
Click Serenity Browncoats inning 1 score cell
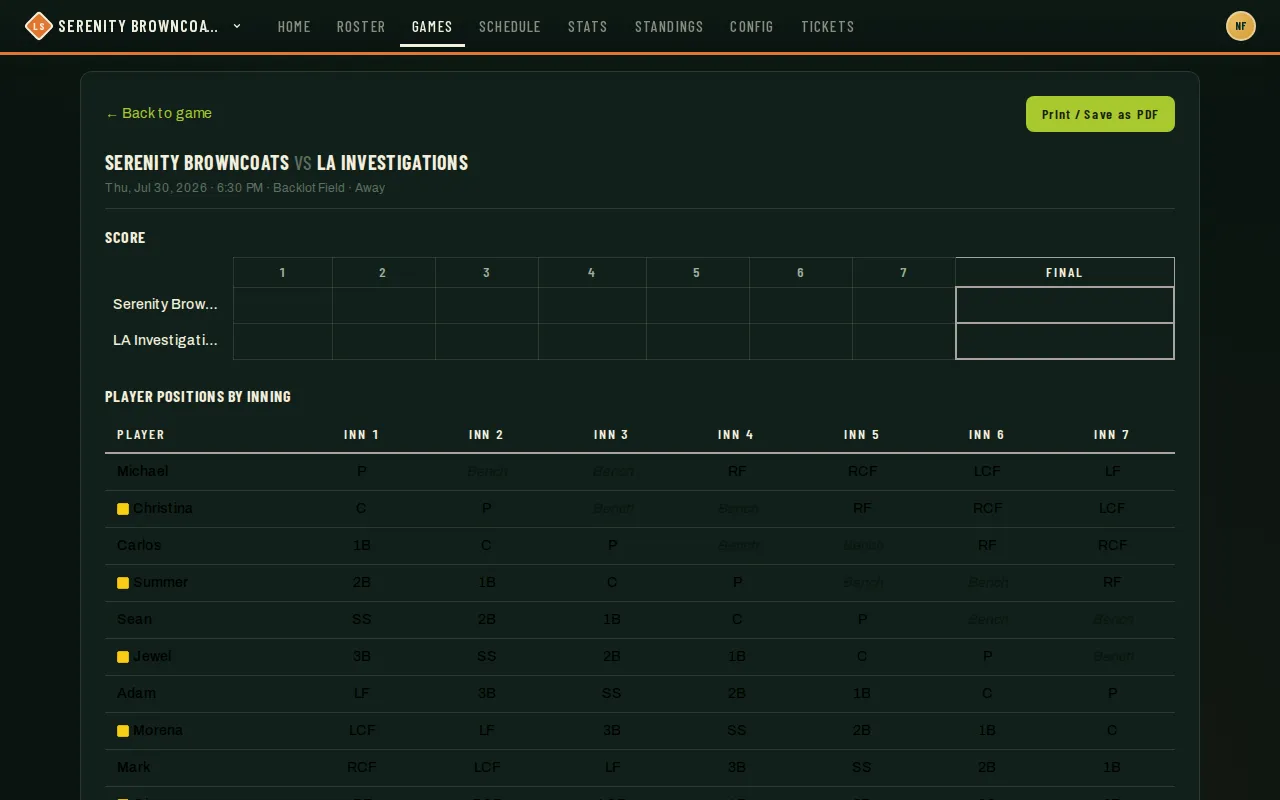pos(283,305)
